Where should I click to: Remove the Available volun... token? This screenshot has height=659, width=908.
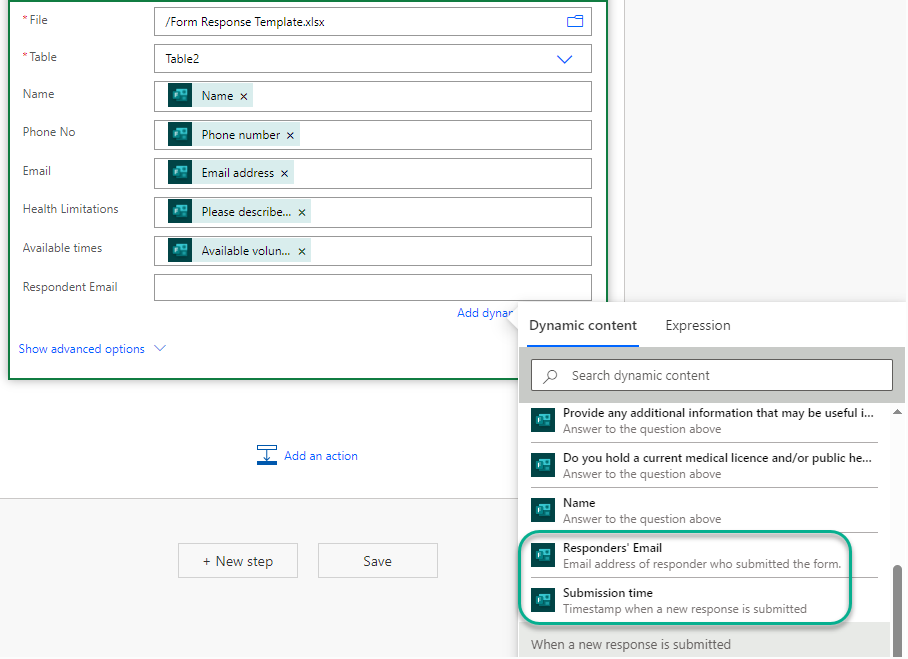click(x=302, y=252)
